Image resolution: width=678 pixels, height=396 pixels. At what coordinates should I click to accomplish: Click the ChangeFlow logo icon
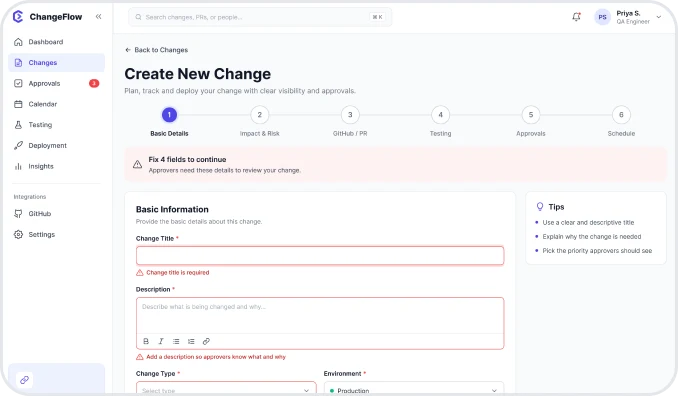[18, 16]
